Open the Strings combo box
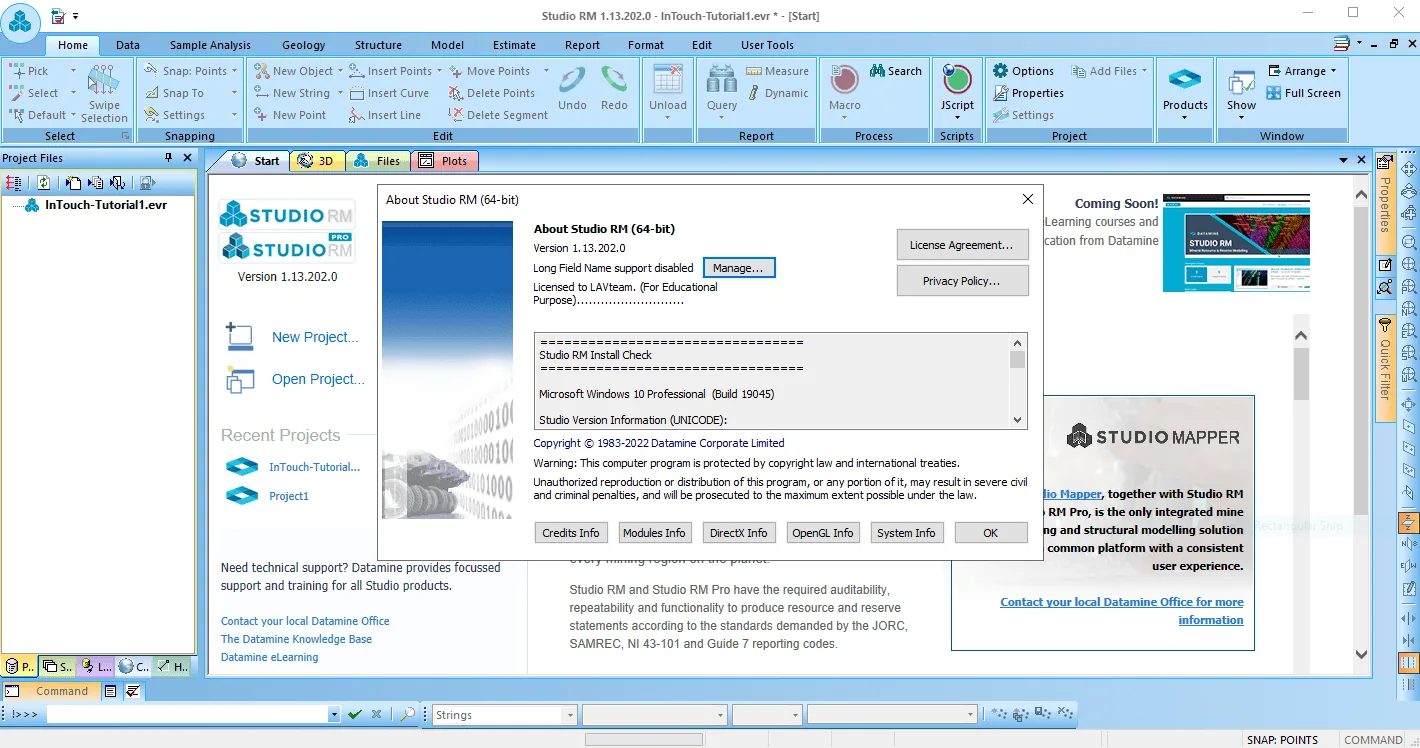This screenshot has height=748, width=1420. 505,715
